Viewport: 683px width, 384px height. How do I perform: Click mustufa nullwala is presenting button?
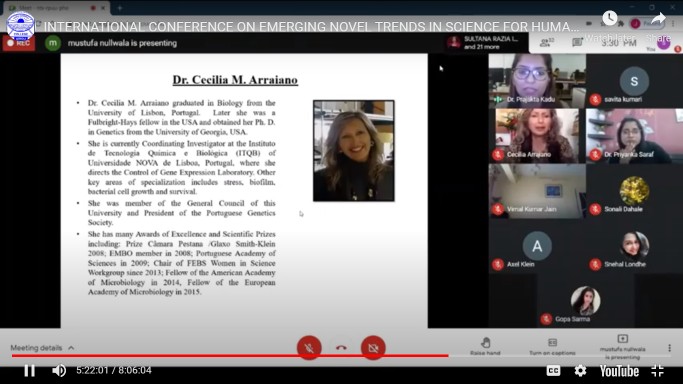pos(622,347)
